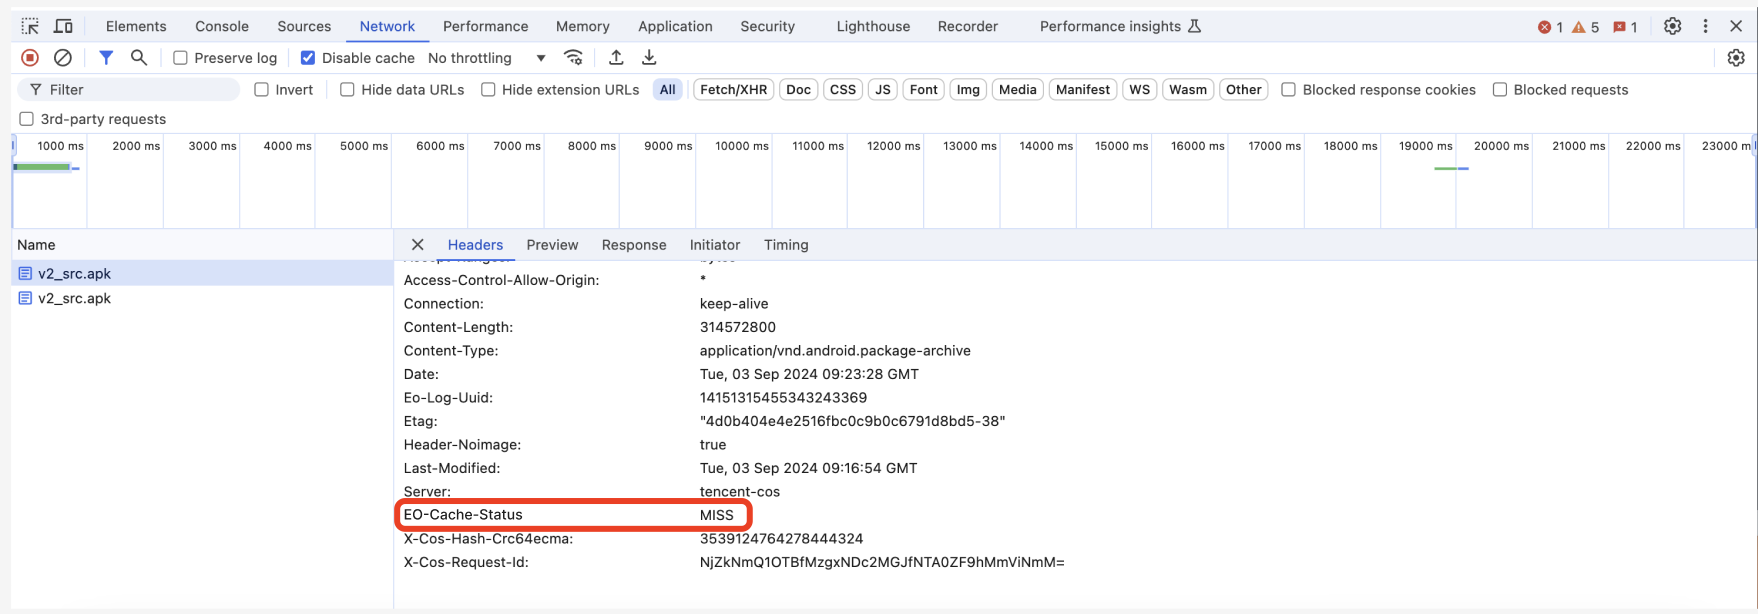The image size is (1758, 614).
Task: Clear the network log
Action: pos(62,58)
